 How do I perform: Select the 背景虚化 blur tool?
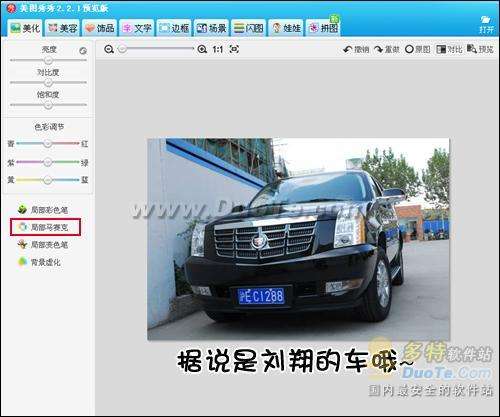tap(39, 262)
